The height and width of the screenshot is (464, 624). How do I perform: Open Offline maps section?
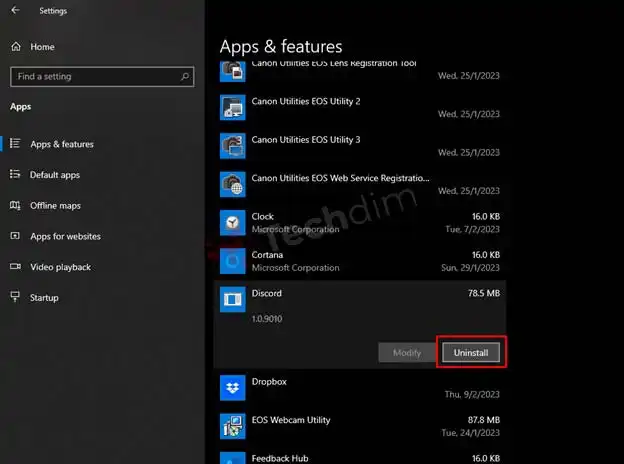[102, 205]
